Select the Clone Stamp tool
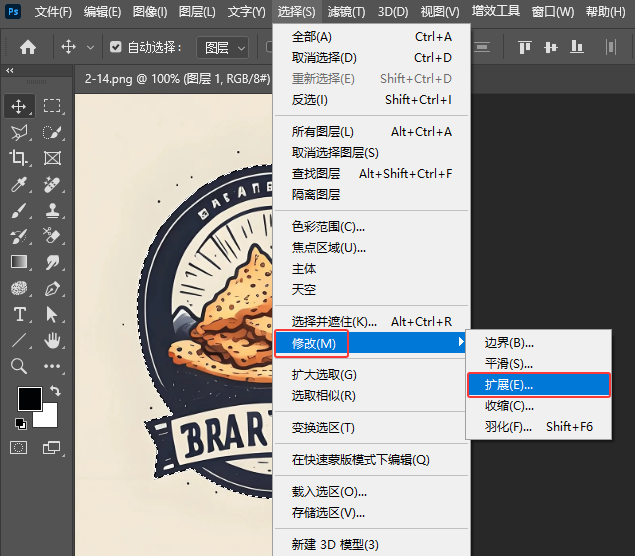The image size is (635, 556). (52, 211)
